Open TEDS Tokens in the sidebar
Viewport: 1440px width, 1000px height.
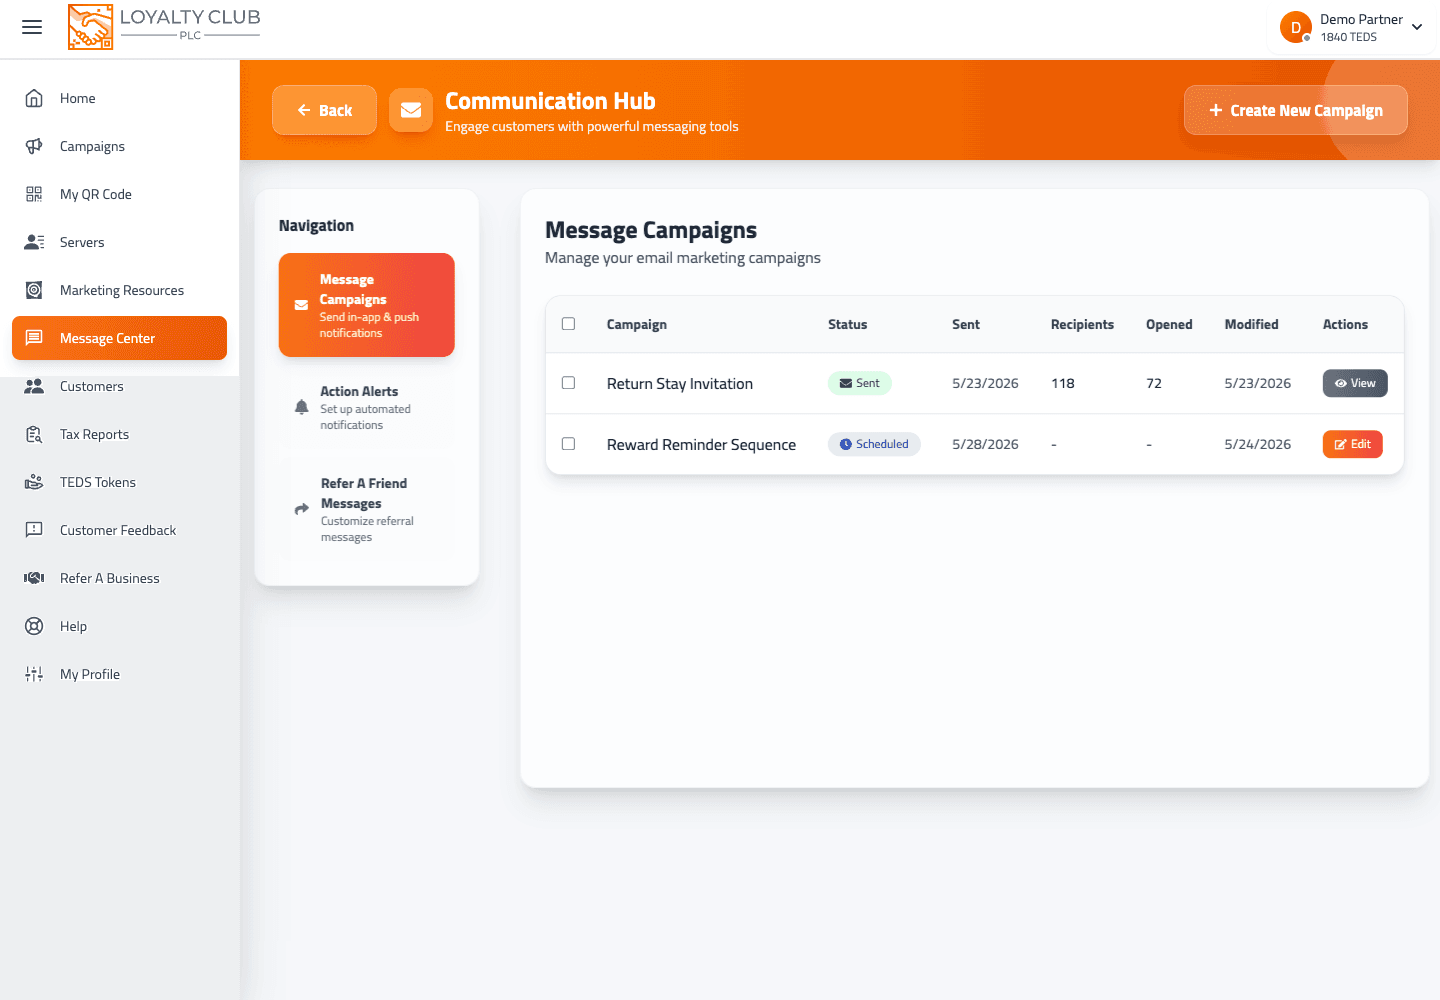119,482
